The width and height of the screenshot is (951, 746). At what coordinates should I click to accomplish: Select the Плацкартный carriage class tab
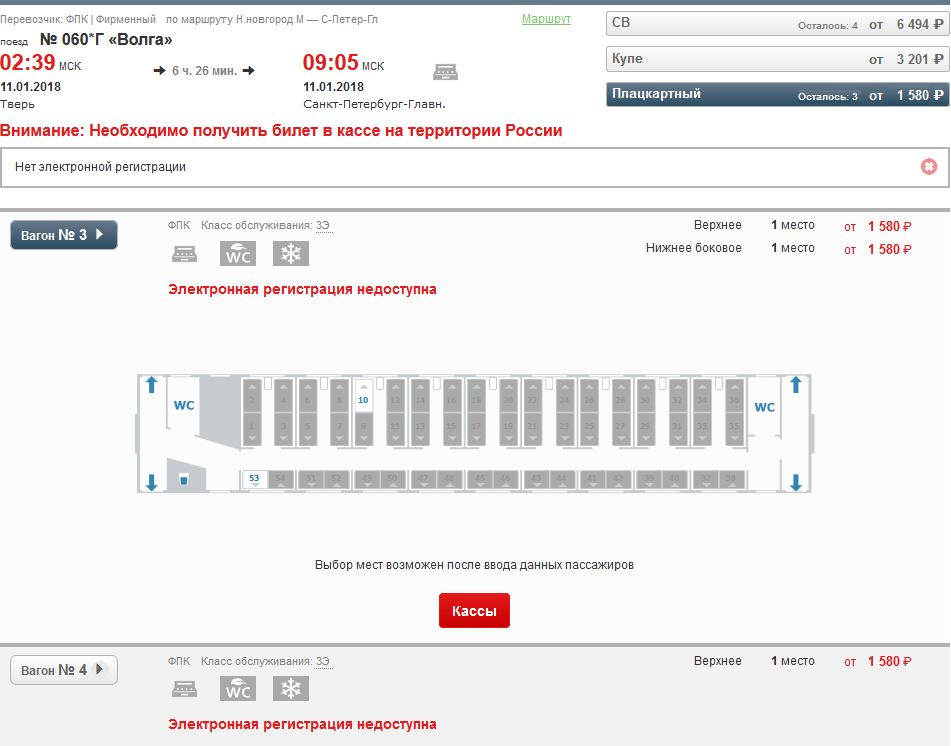click(777, 94)
